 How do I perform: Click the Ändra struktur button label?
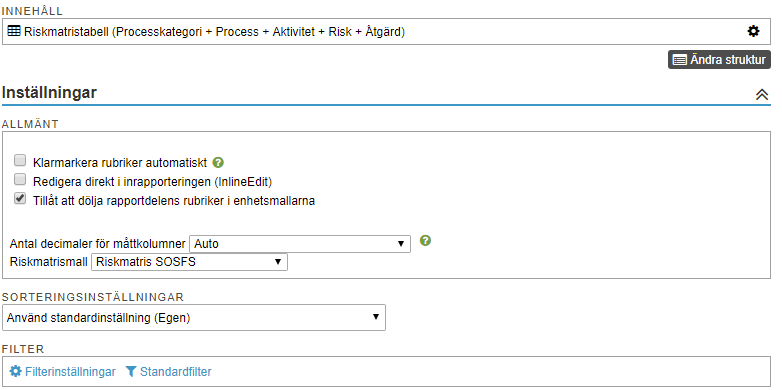[x=728, y=60]
